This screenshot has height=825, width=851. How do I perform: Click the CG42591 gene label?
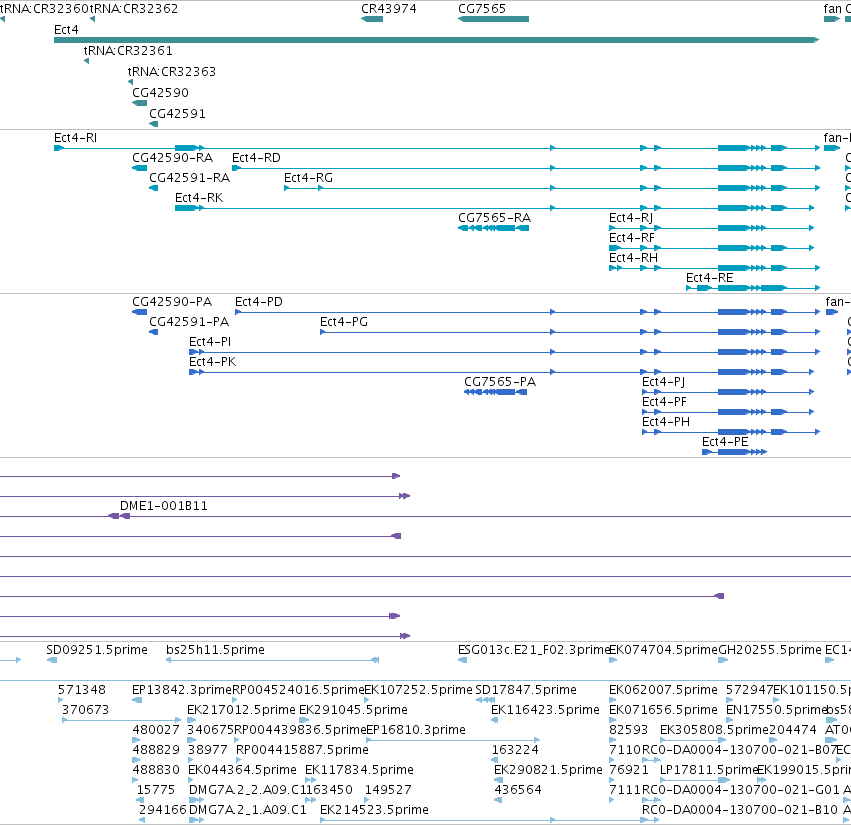coord(177,114)
